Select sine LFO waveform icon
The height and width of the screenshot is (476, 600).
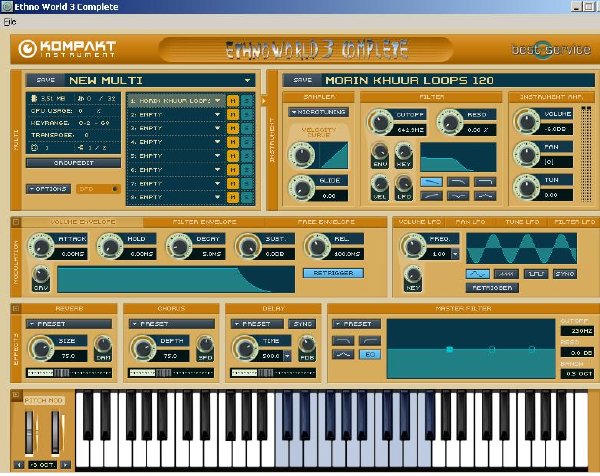click(x=478, y=274)
